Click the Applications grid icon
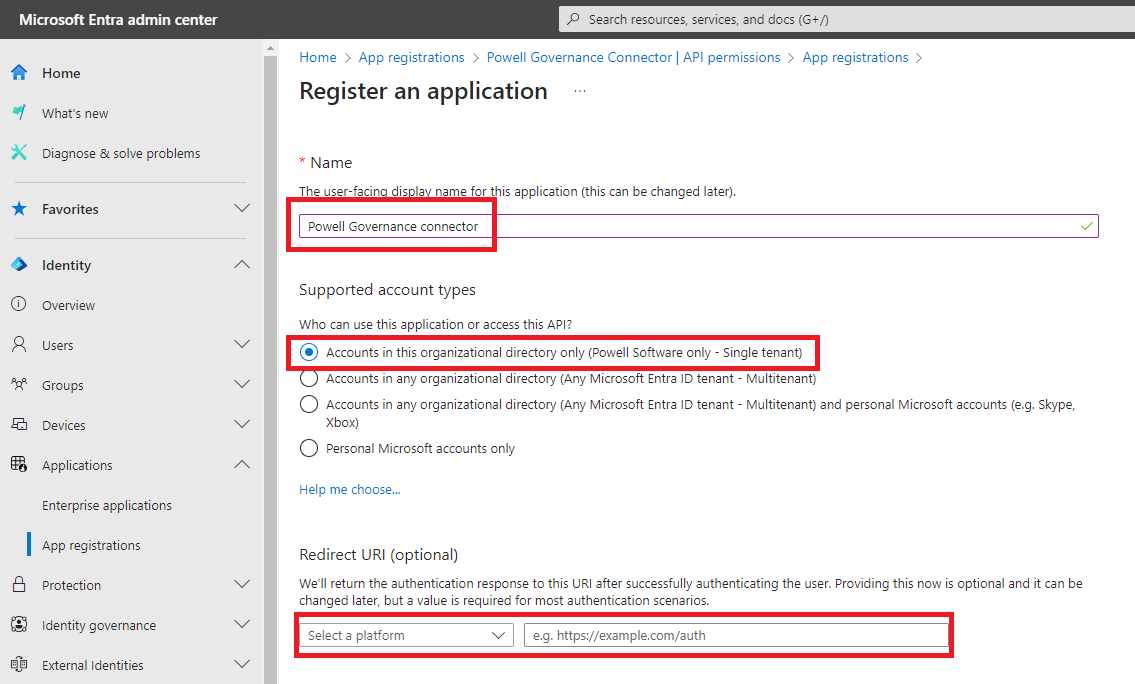Image resolution: width=1135 pixels, height=684 pixels. [20, 464]
